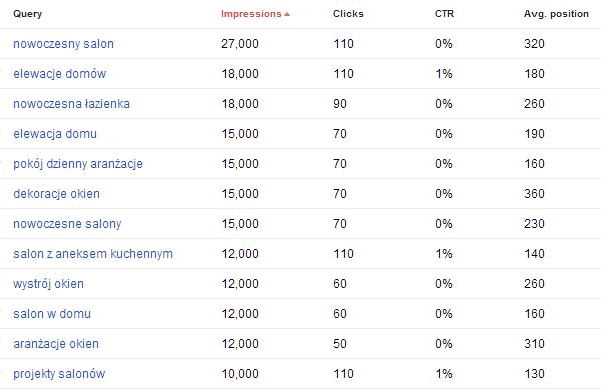Open the 'salon w domu' query link
601x389 pixels.
[52, 314]
